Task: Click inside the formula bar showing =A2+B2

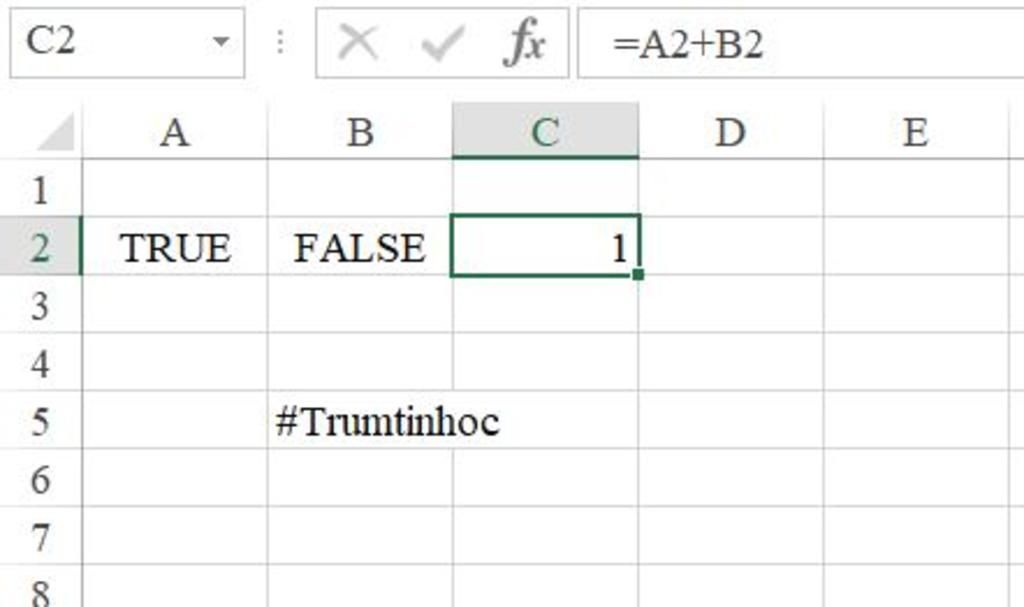Action: click(800, 43)
